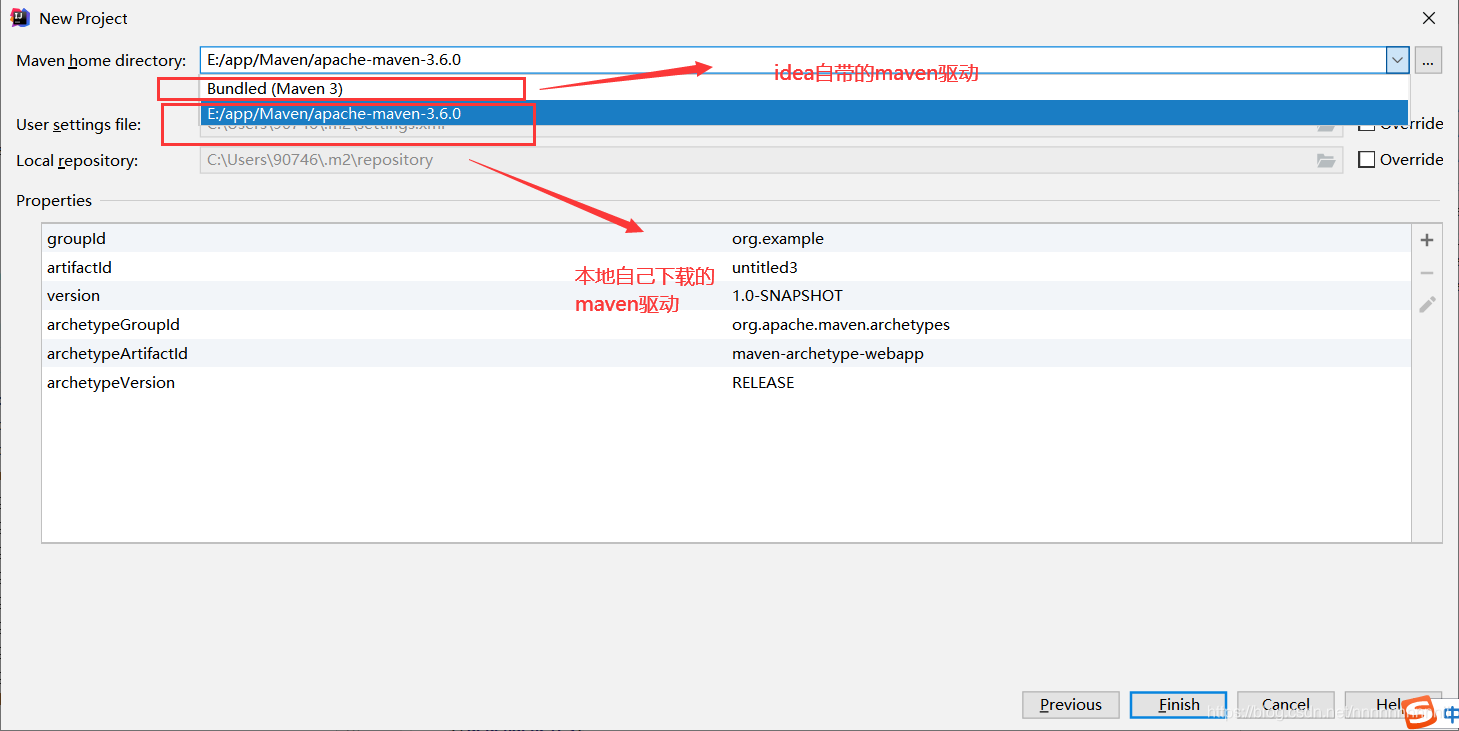Open the Maven home browse '...' button
The width and height of the screenshot is (1459, 731).
pos(1428,60)
